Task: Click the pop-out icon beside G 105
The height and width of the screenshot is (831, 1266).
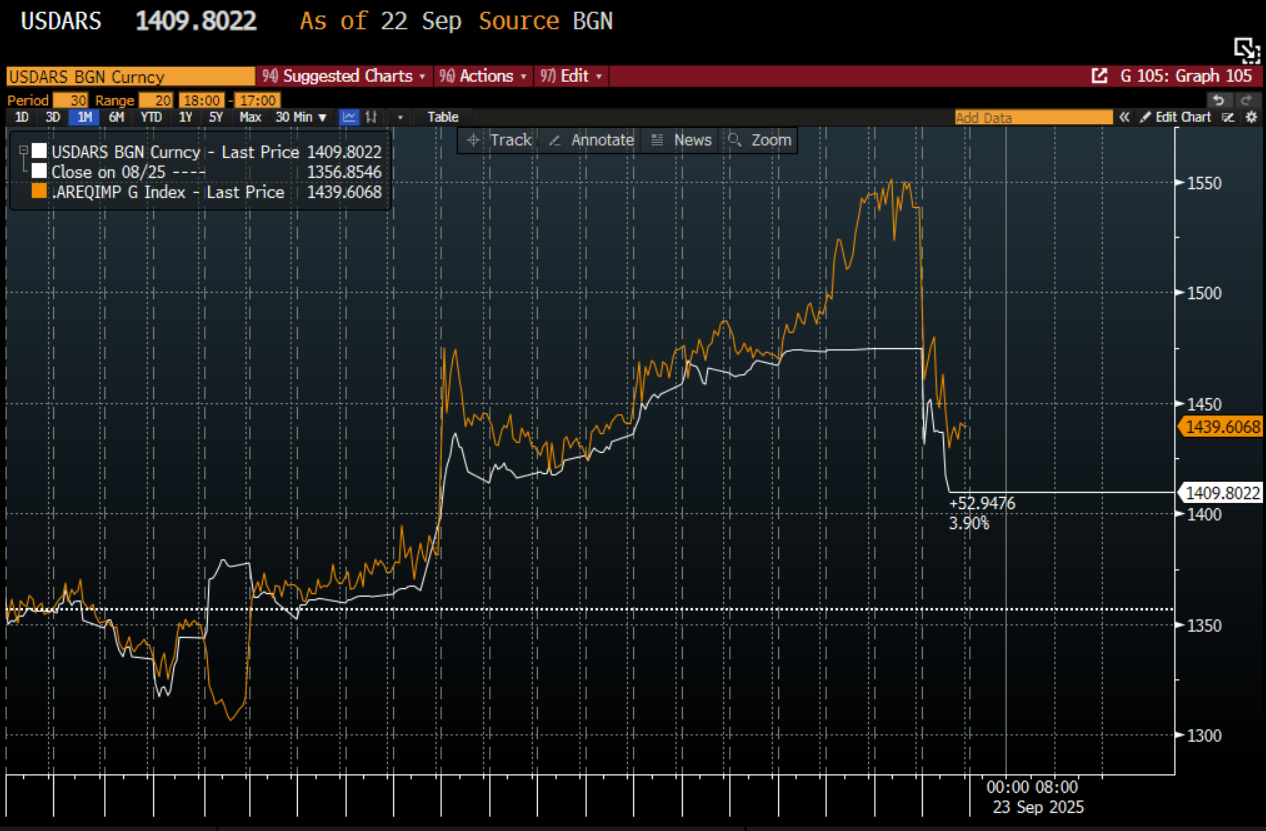Action: point(1099,76)
